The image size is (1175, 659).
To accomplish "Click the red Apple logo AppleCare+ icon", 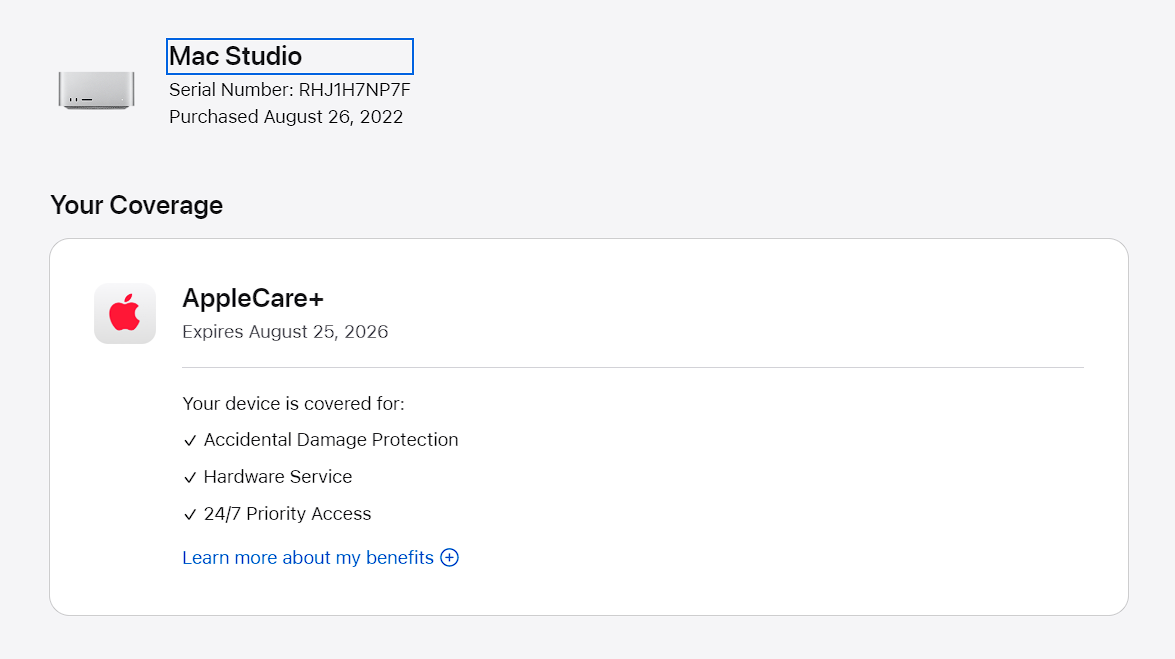I will point(125,314).
